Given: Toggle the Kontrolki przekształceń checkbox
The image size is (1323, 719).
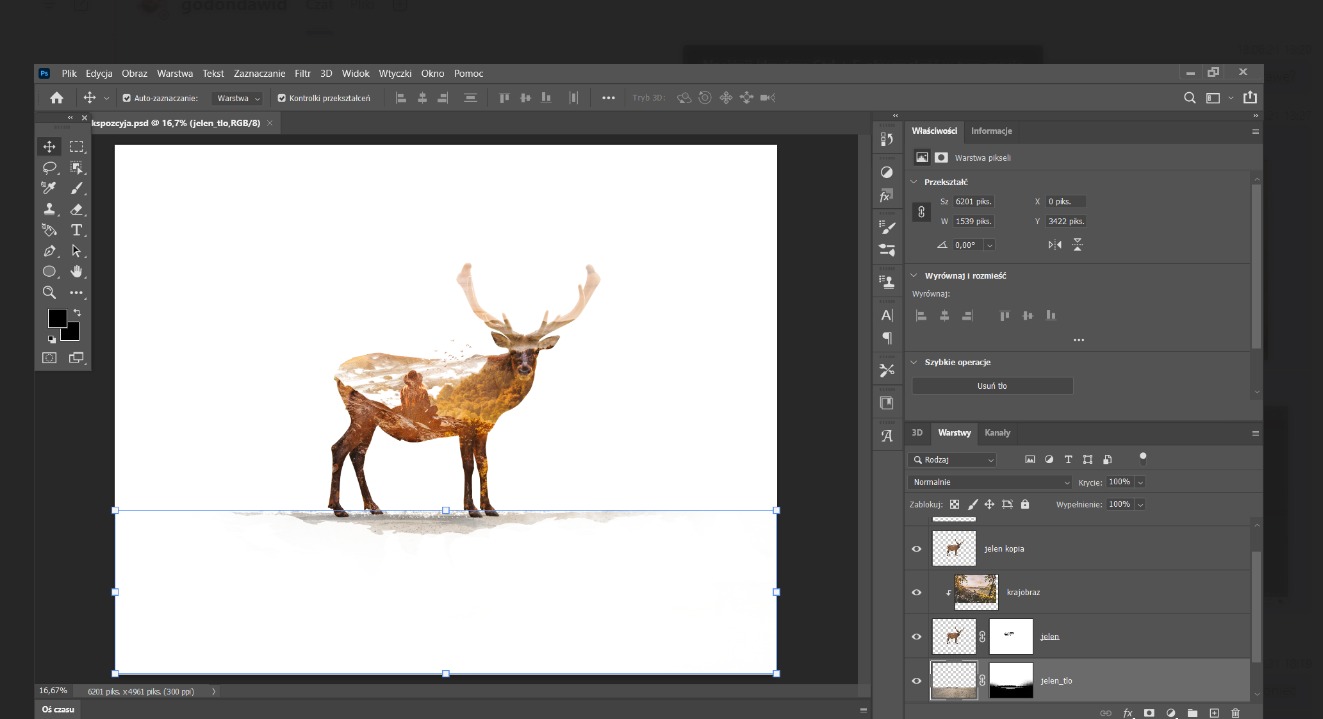Looking at the screenshot, I should click(x=282, y=98).
